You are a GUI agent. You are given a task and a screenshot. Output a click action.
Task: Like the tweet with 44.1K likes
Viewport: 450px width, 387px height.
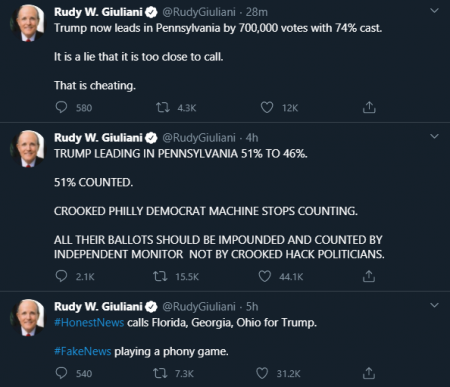coord(265,276)
